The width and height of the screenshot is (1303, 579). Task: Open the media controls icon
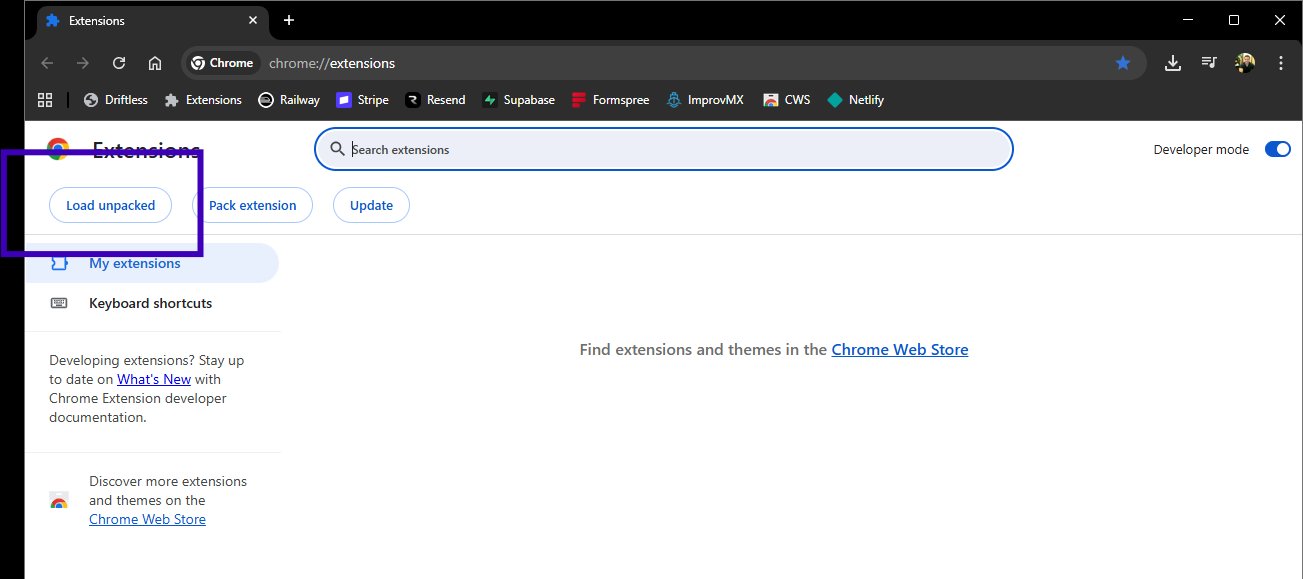click(1209, 63)
